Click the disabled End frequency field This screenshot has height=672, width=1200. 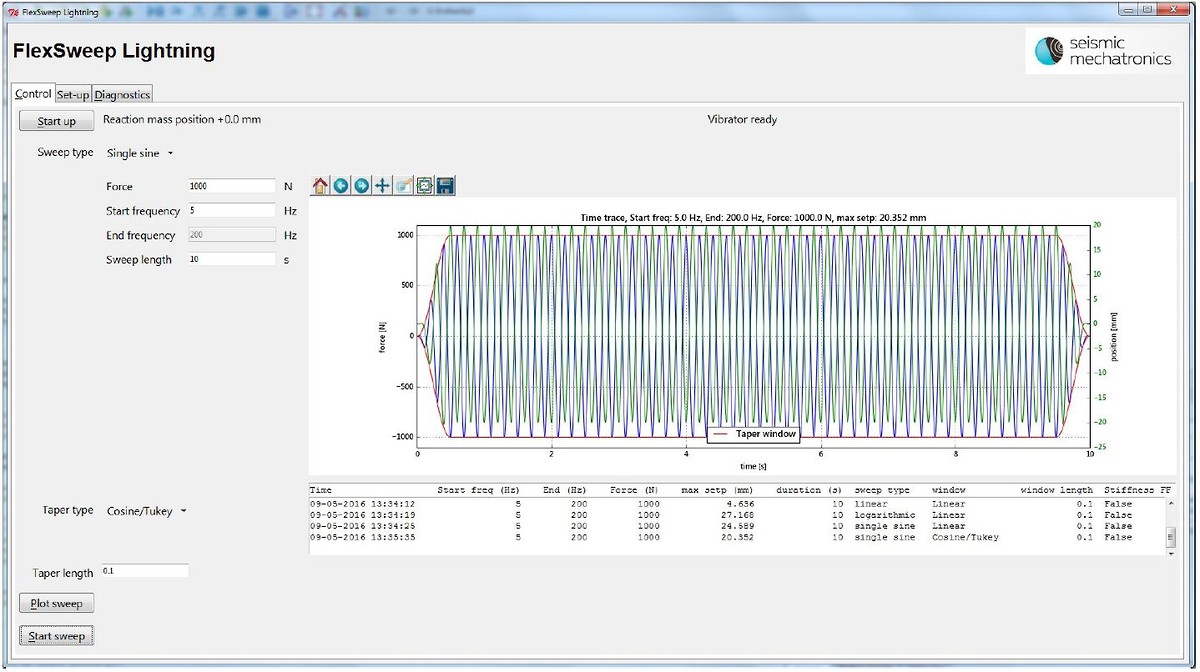click(x=231, y=235)
